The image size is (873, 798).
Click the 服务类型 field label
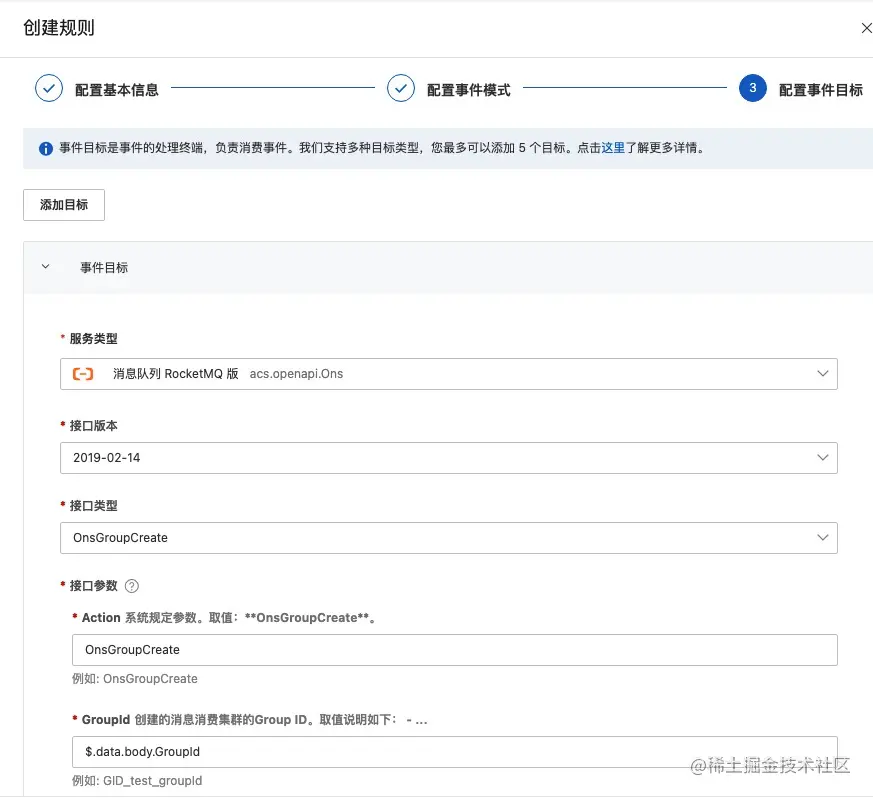point(94,339)
